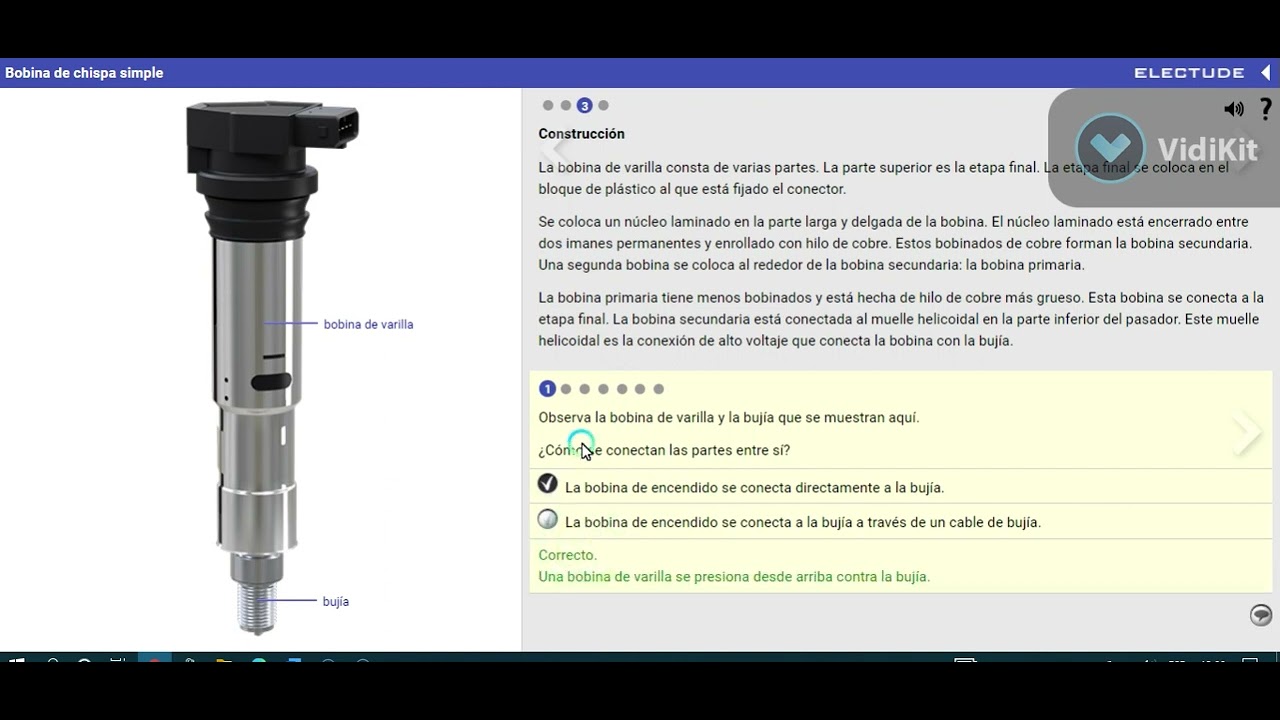This screenshot has height=720, width=1280.
Task: Jump to lesson page dot four
Action: (603, 105)
